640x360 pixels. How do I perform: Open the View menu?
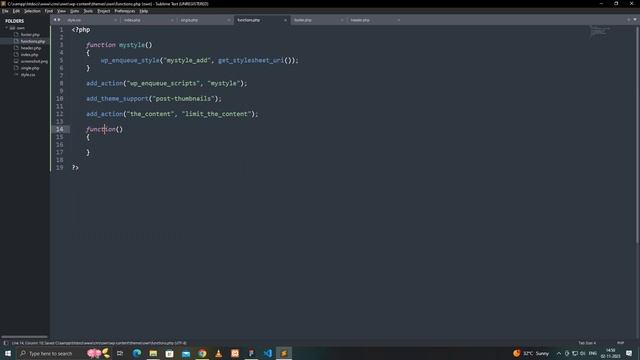pyautogui.click(x=61, y=11)
